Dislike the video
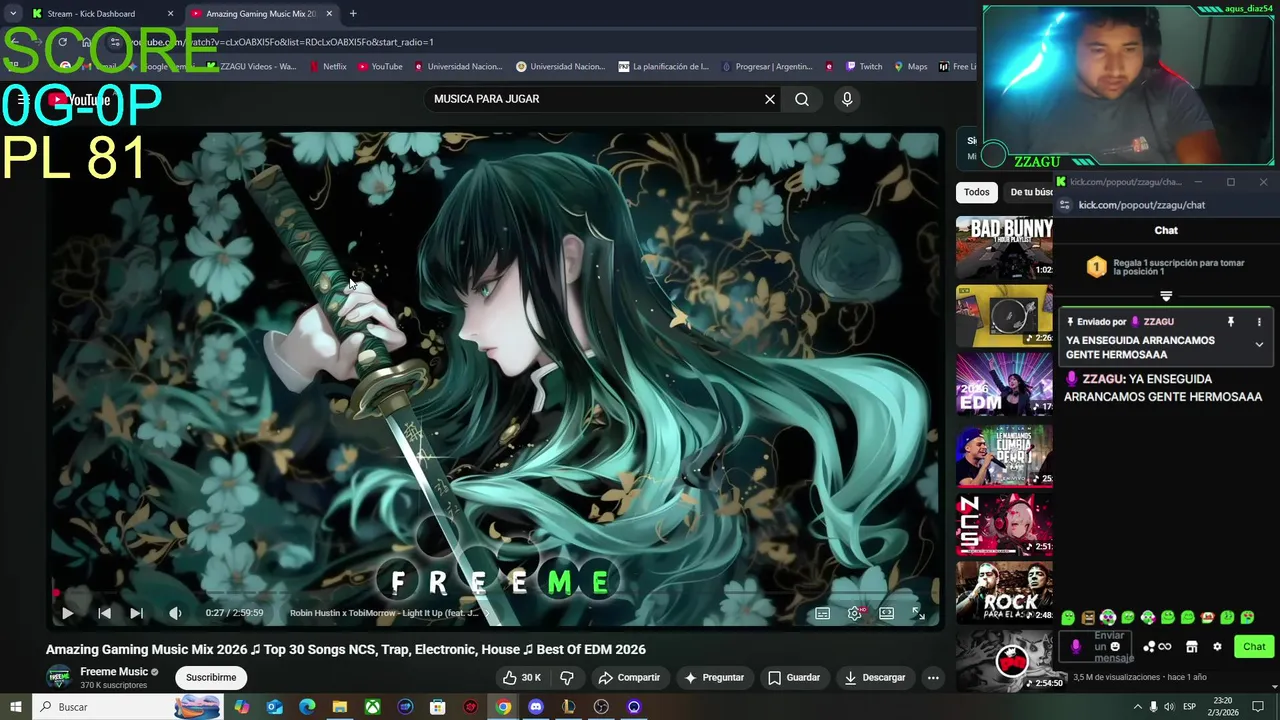Viewport: 1280px width, 720px height. pos(566,677)
